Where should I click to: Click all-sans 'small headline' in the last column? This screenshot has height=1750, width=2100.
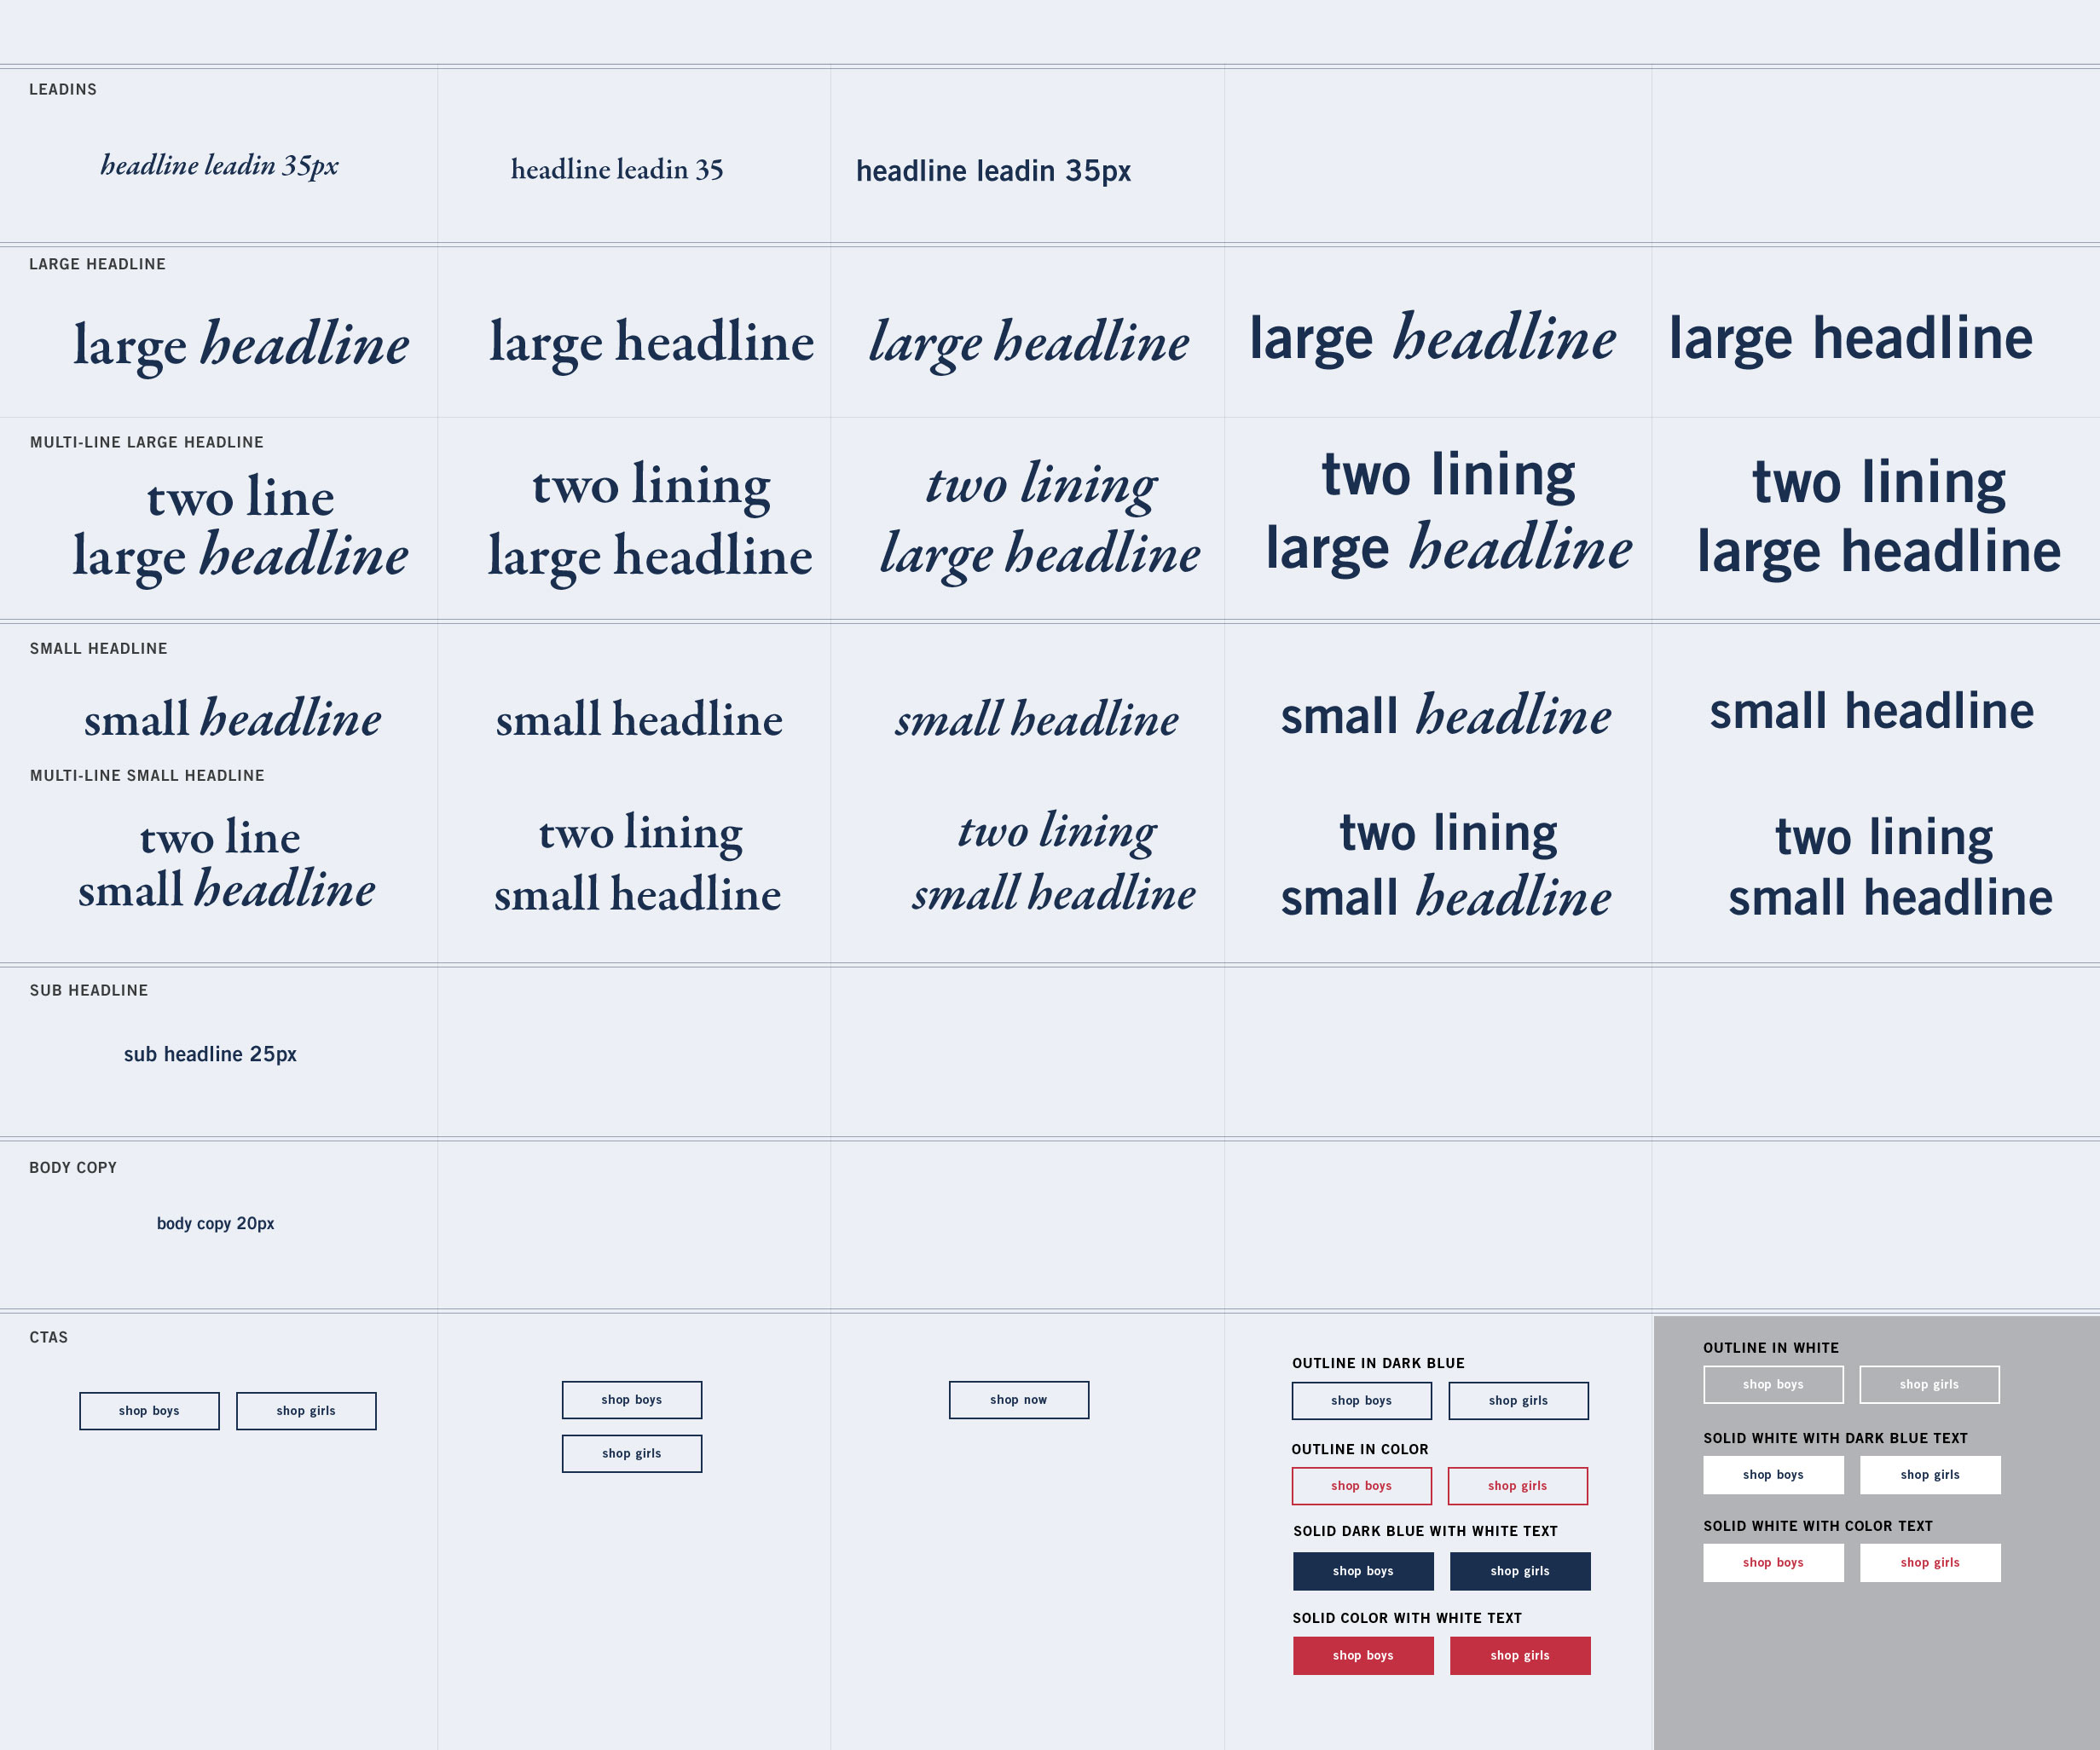[1871, 712]
